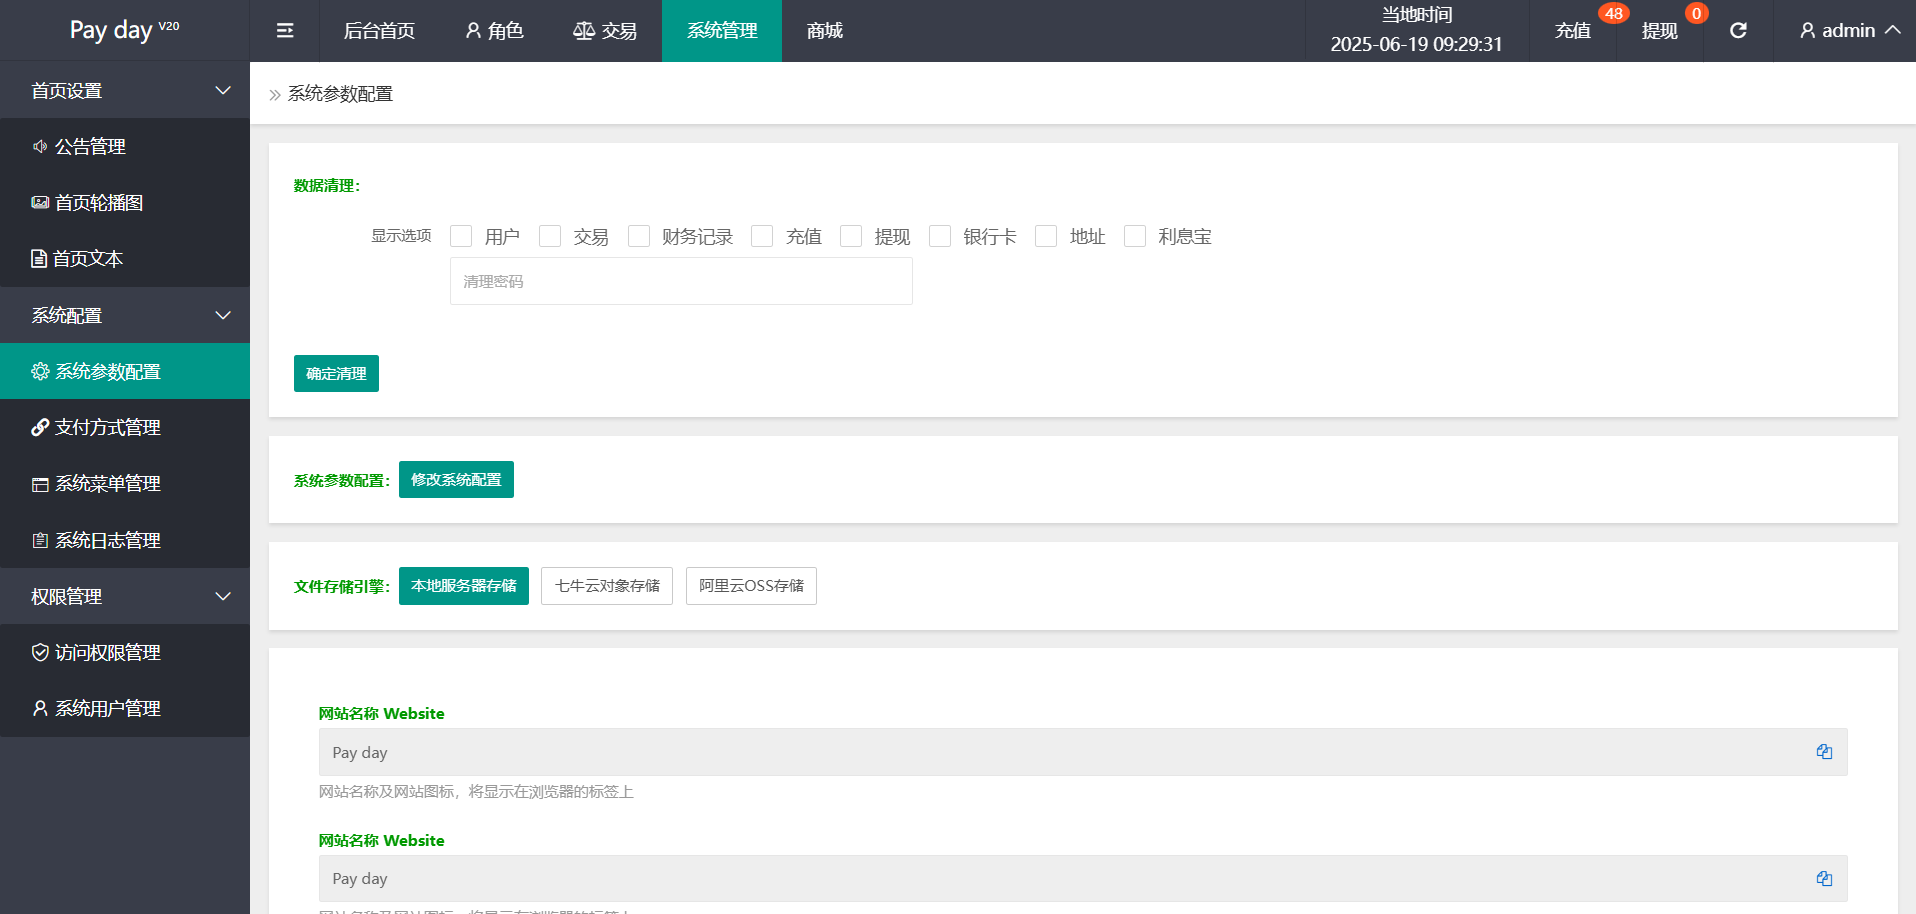Click the 系统参数配置 breadcrumb text
The height and width of the screenshot is (914, 1916).
[340, 94]
